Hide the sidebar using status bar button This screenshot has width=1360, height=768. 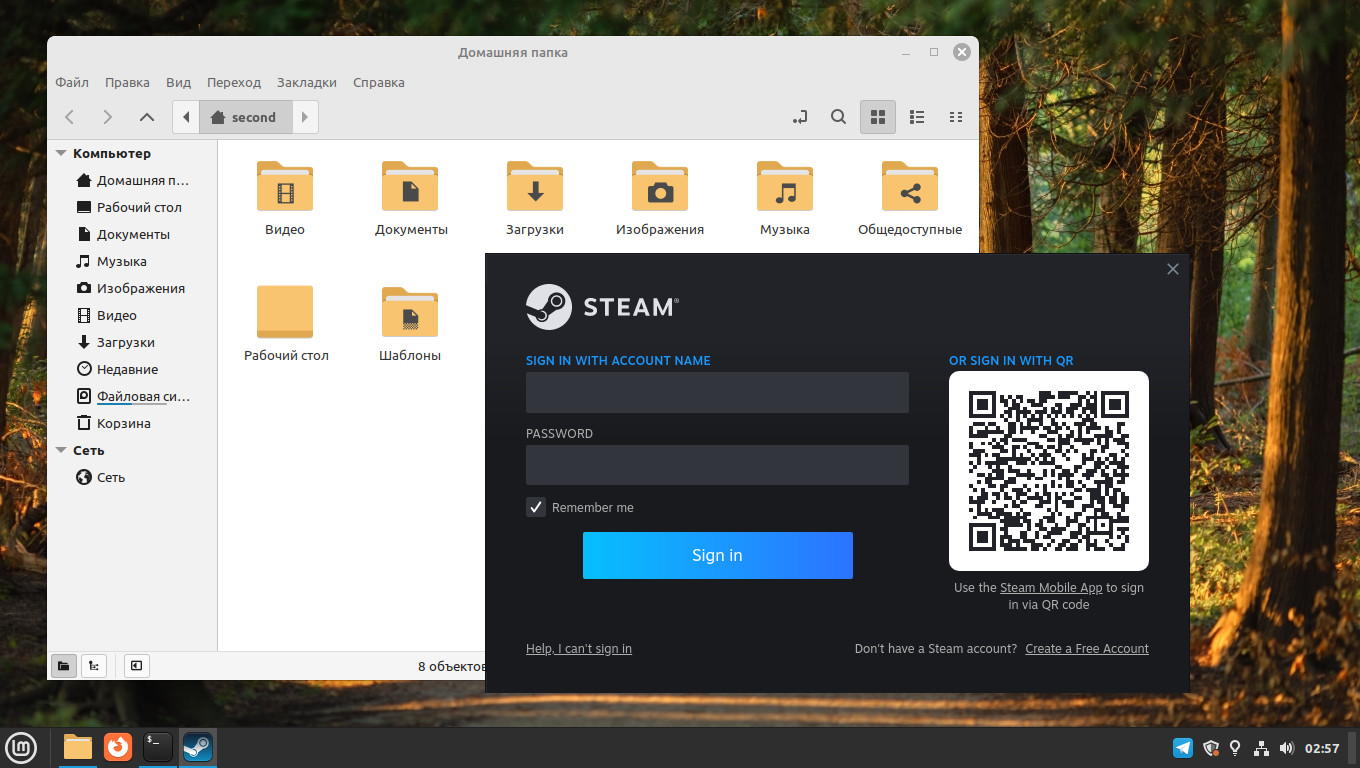coord(137,665)
